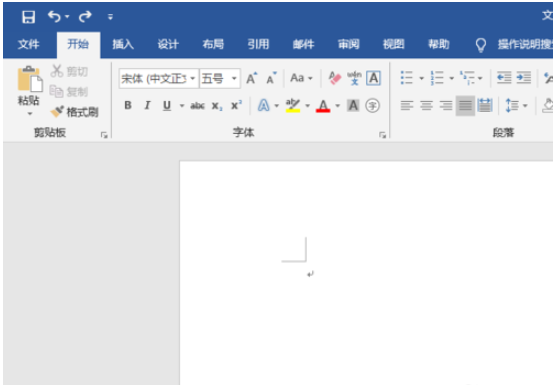Open the 文件 tab
559x385 pixels.
(x=29, y=44)
